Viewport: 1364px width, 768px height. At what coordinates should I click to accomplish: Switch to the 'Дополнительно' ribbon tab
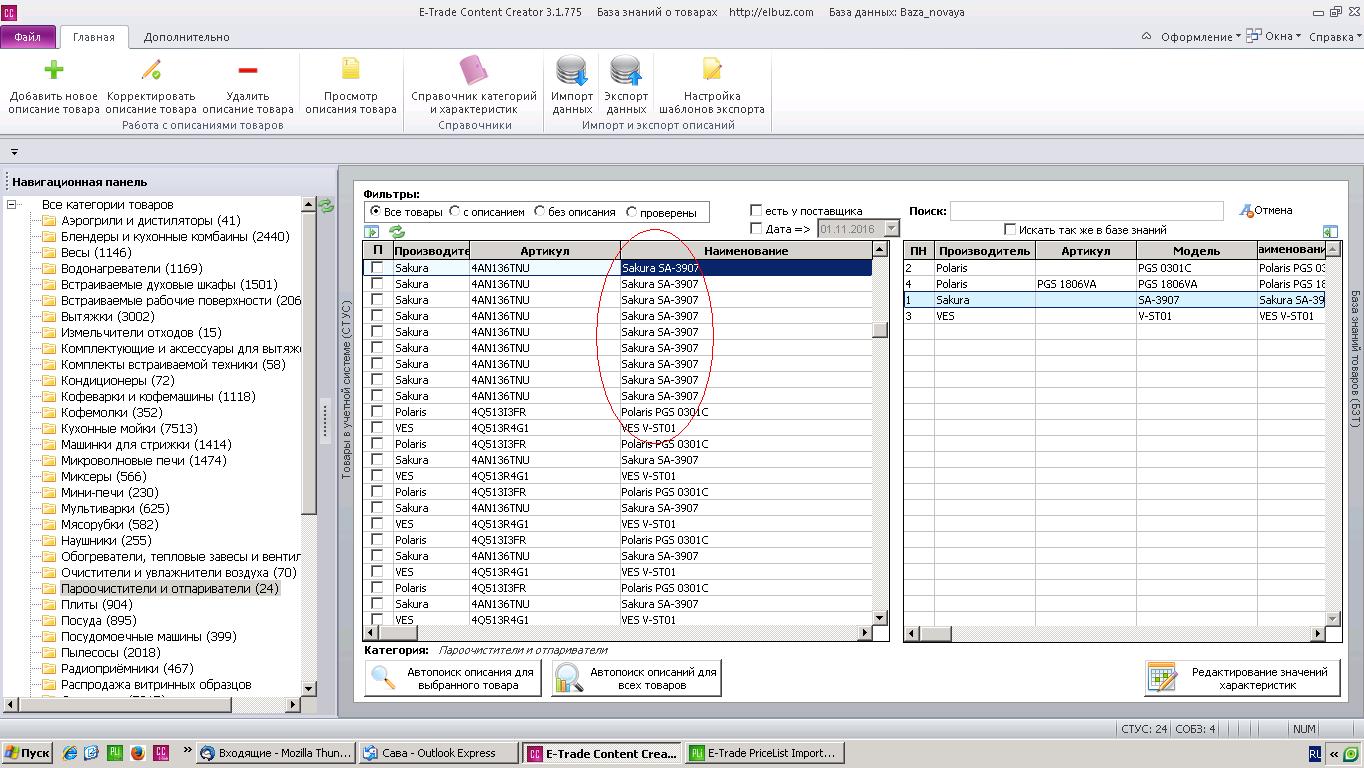click(186, 37)
